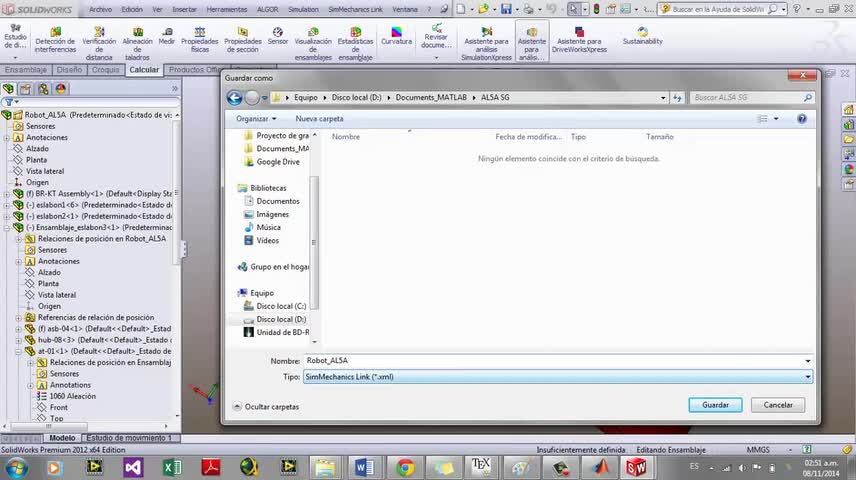The image size is (856, 480).
Task: Select the Curvatura tool
Action: [x=396, y=36]
